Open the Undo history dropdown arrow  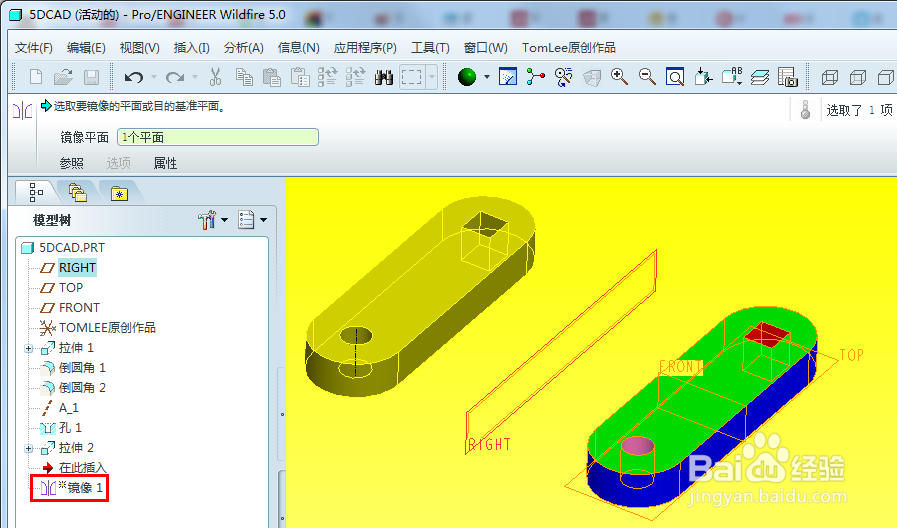[x=153, y=77]
